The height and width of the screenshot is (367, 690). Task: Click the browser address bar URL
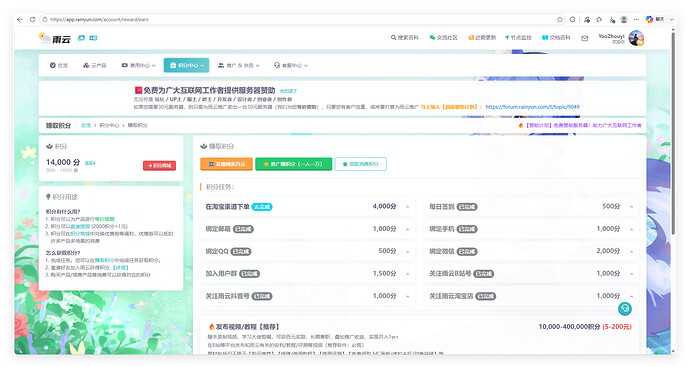[99, 19]
